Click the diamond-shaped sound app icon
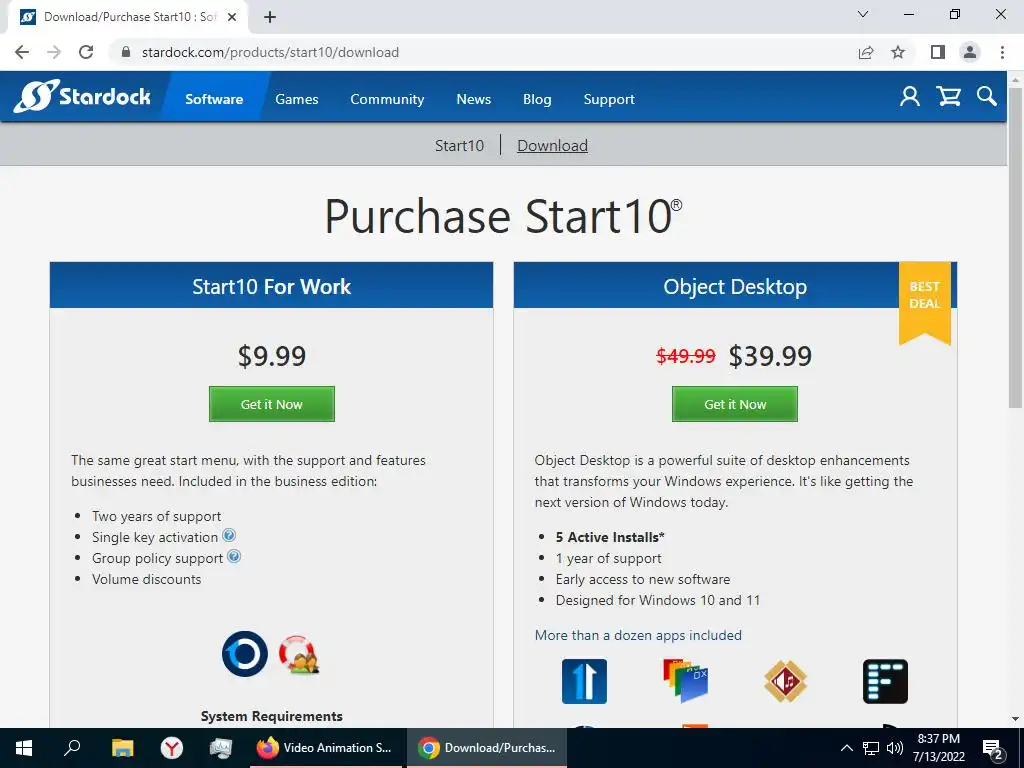The image size is (1024, 768). click(x=786, y=681)
